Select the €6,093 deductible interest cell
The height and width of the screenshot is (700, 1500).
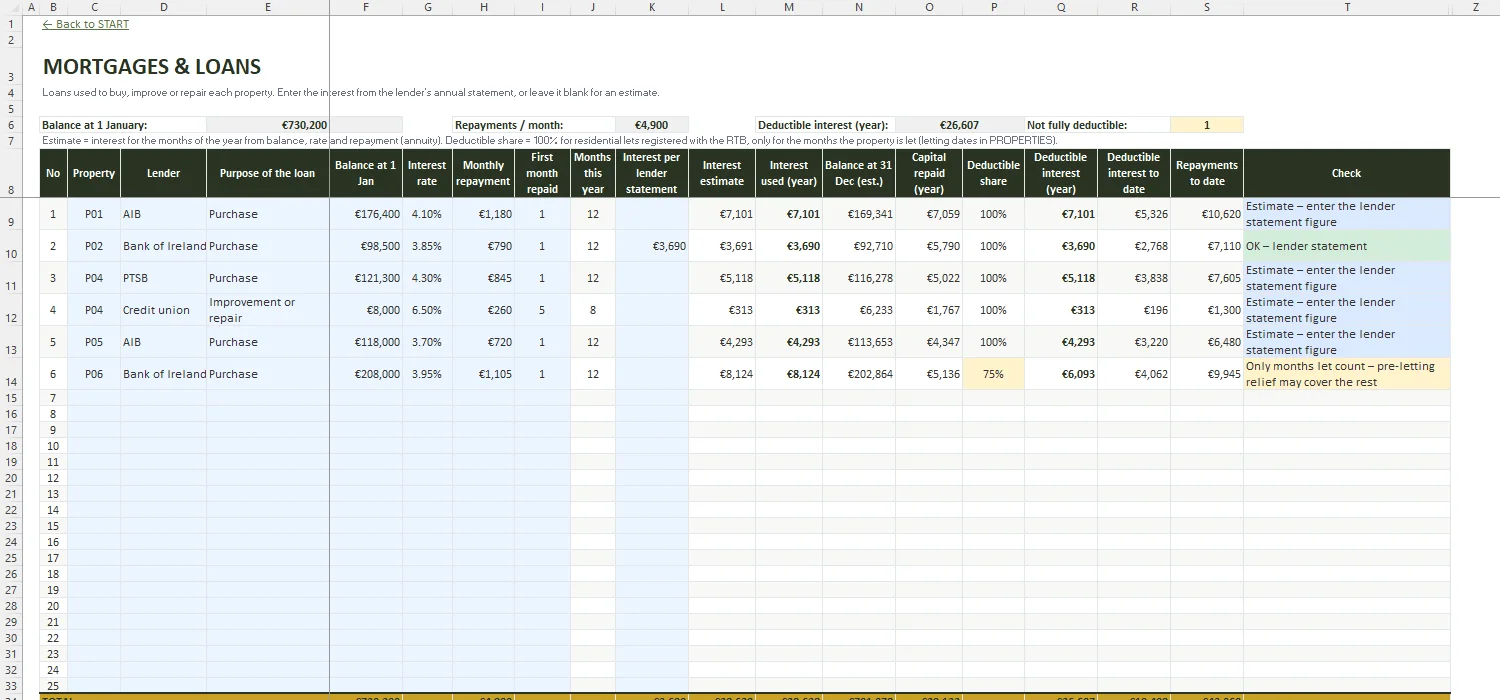(x=1061, y=374)
